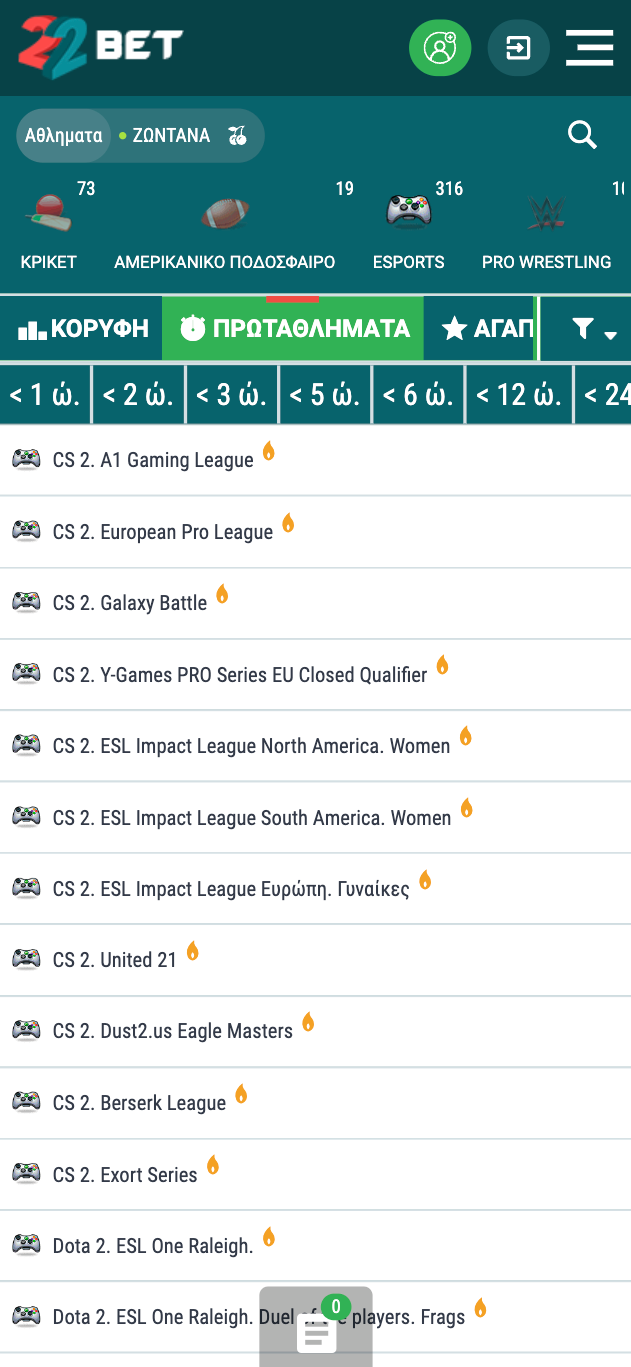Image resolution: width=631 pixels, height=1367 pixels.
Task: Select the Κρίκετ sport icon
Action: pyautogui.click(x=48, y=212)
